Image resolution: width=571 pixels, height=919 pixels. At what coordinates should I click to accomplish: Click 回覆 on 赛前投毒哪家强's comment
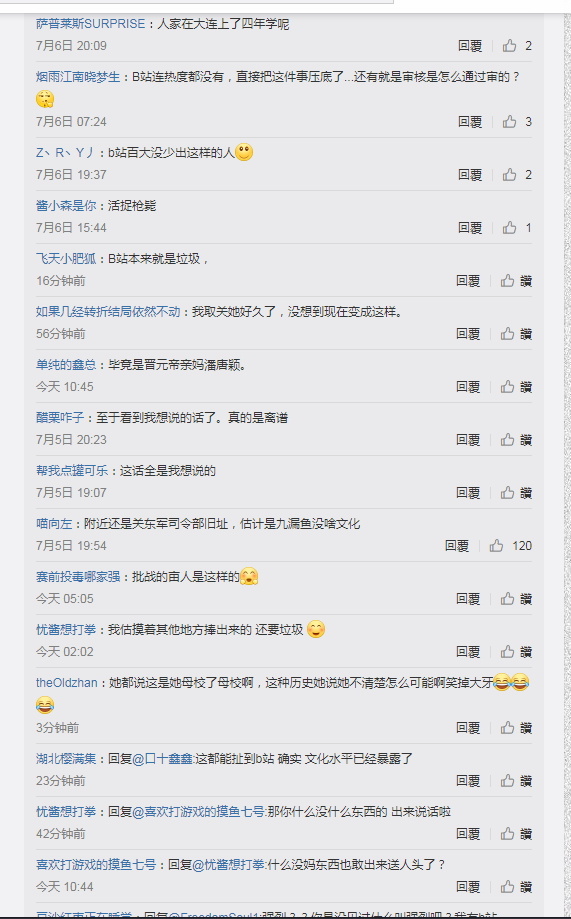click(x=468, y=599)
